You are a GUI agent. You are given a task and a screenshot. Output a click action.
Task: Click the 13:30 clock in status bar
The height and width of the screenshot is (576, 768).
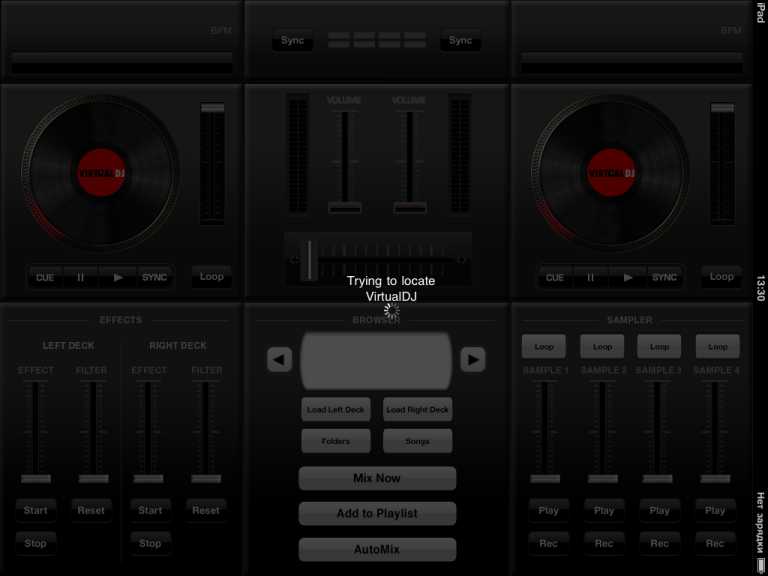pyautogui.click(x=760, y=288)
